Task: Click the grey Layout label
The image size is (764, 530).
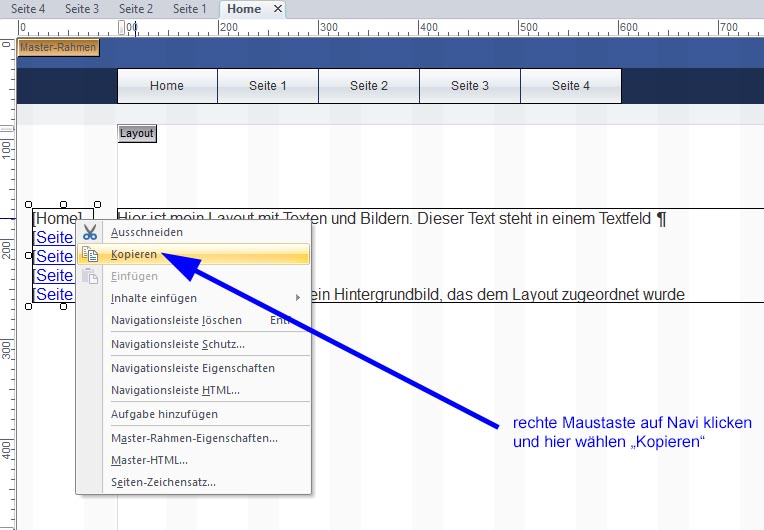Action: pyautogui.click(x=137, y=133)
